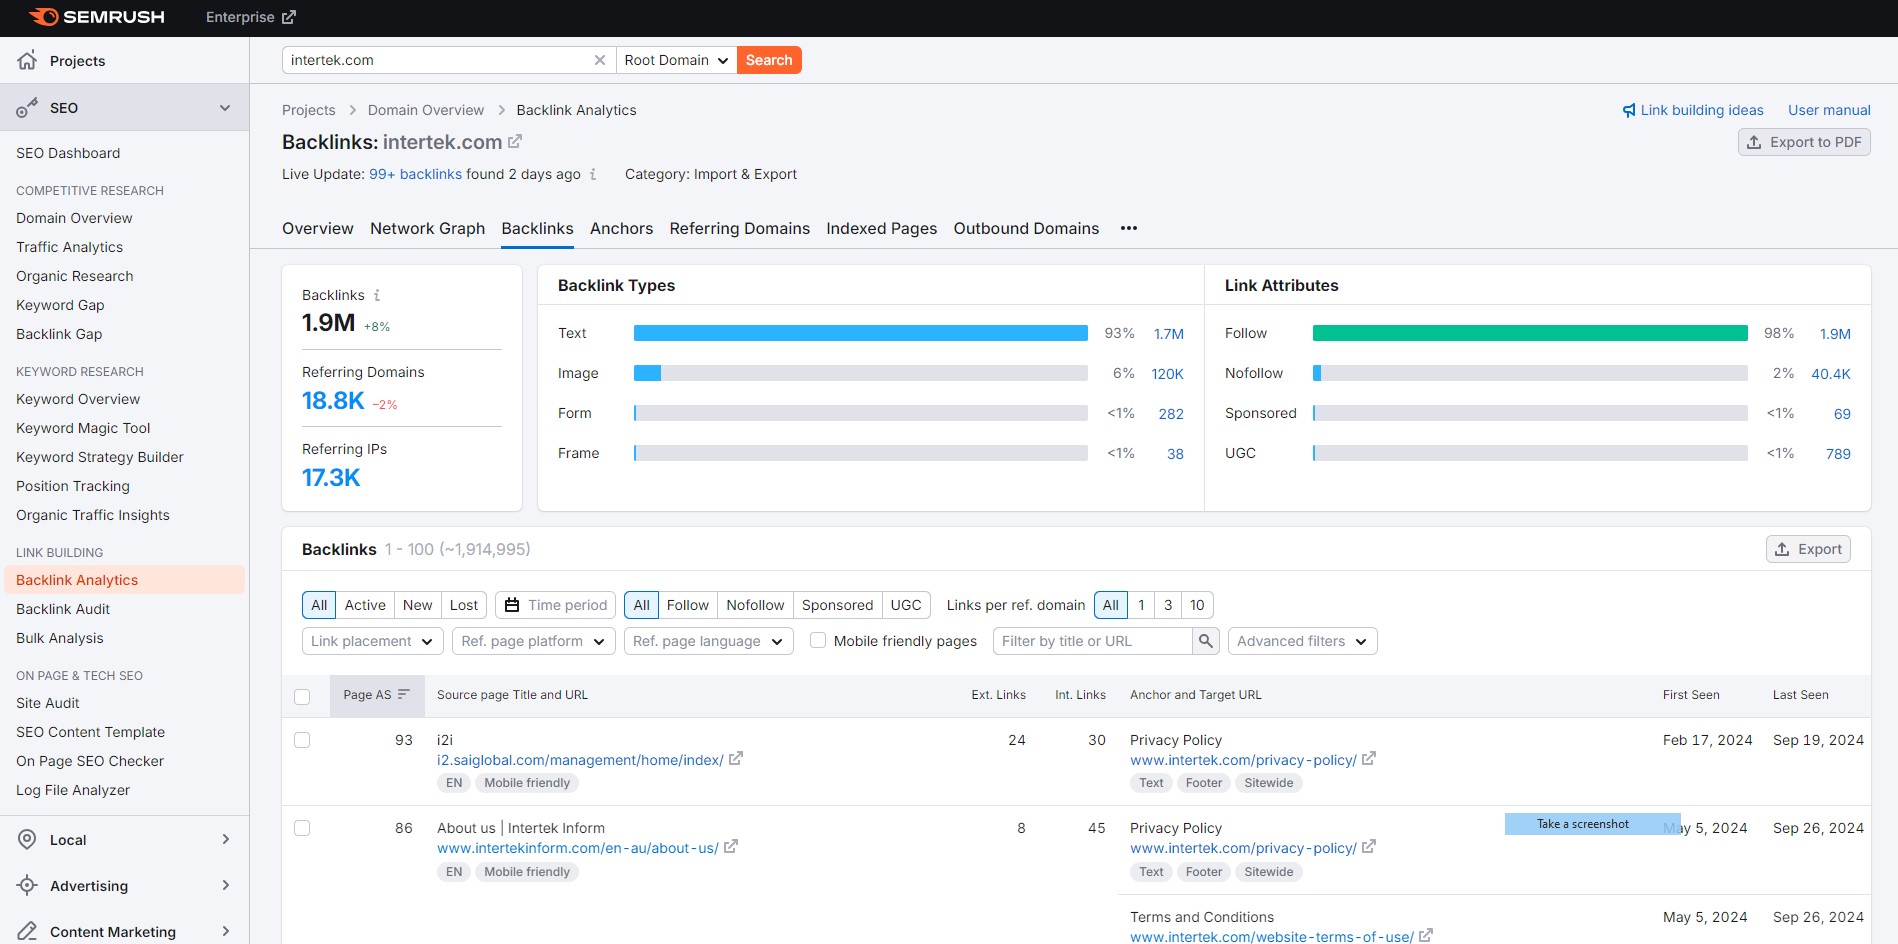Click the Backlinks info icon
1898x944 pixels.
(x=377, y=295)
